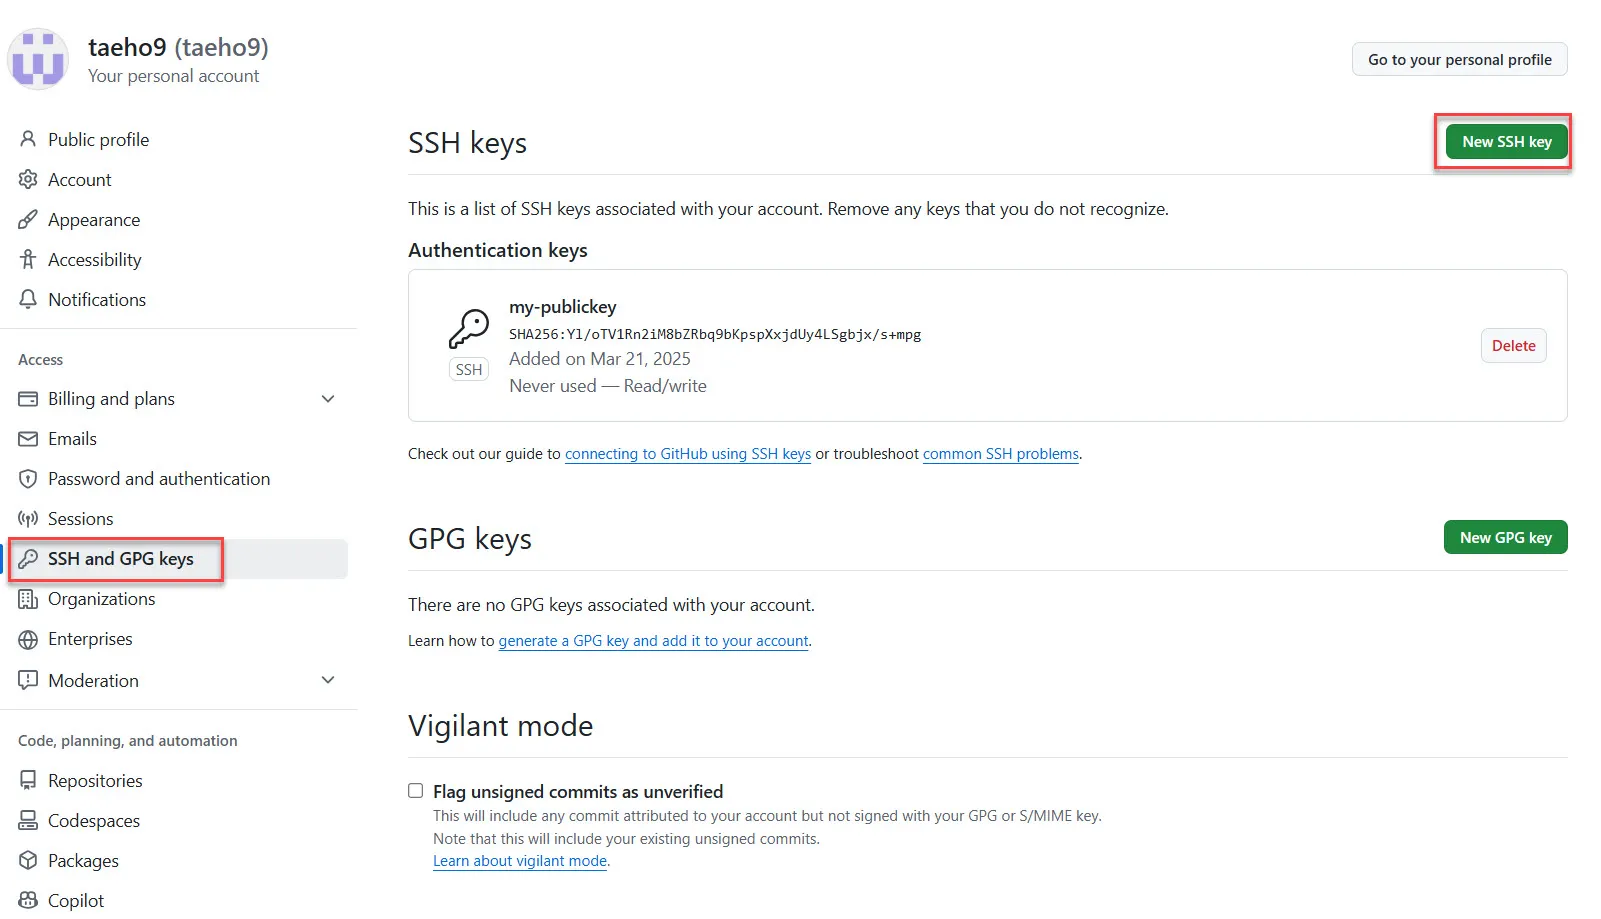Click the Password and authentication shield icon

click(28, 478)
